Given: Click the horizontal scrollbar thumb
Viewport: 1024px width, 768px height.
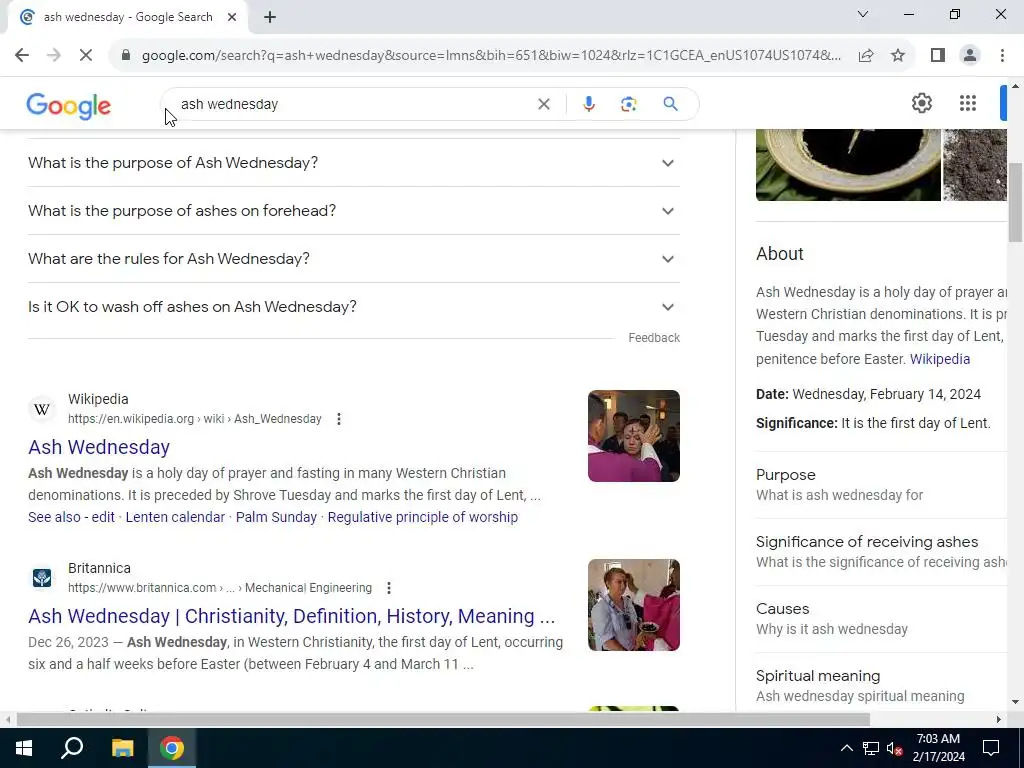Looking at the screenshot, I should pos(443,720).
